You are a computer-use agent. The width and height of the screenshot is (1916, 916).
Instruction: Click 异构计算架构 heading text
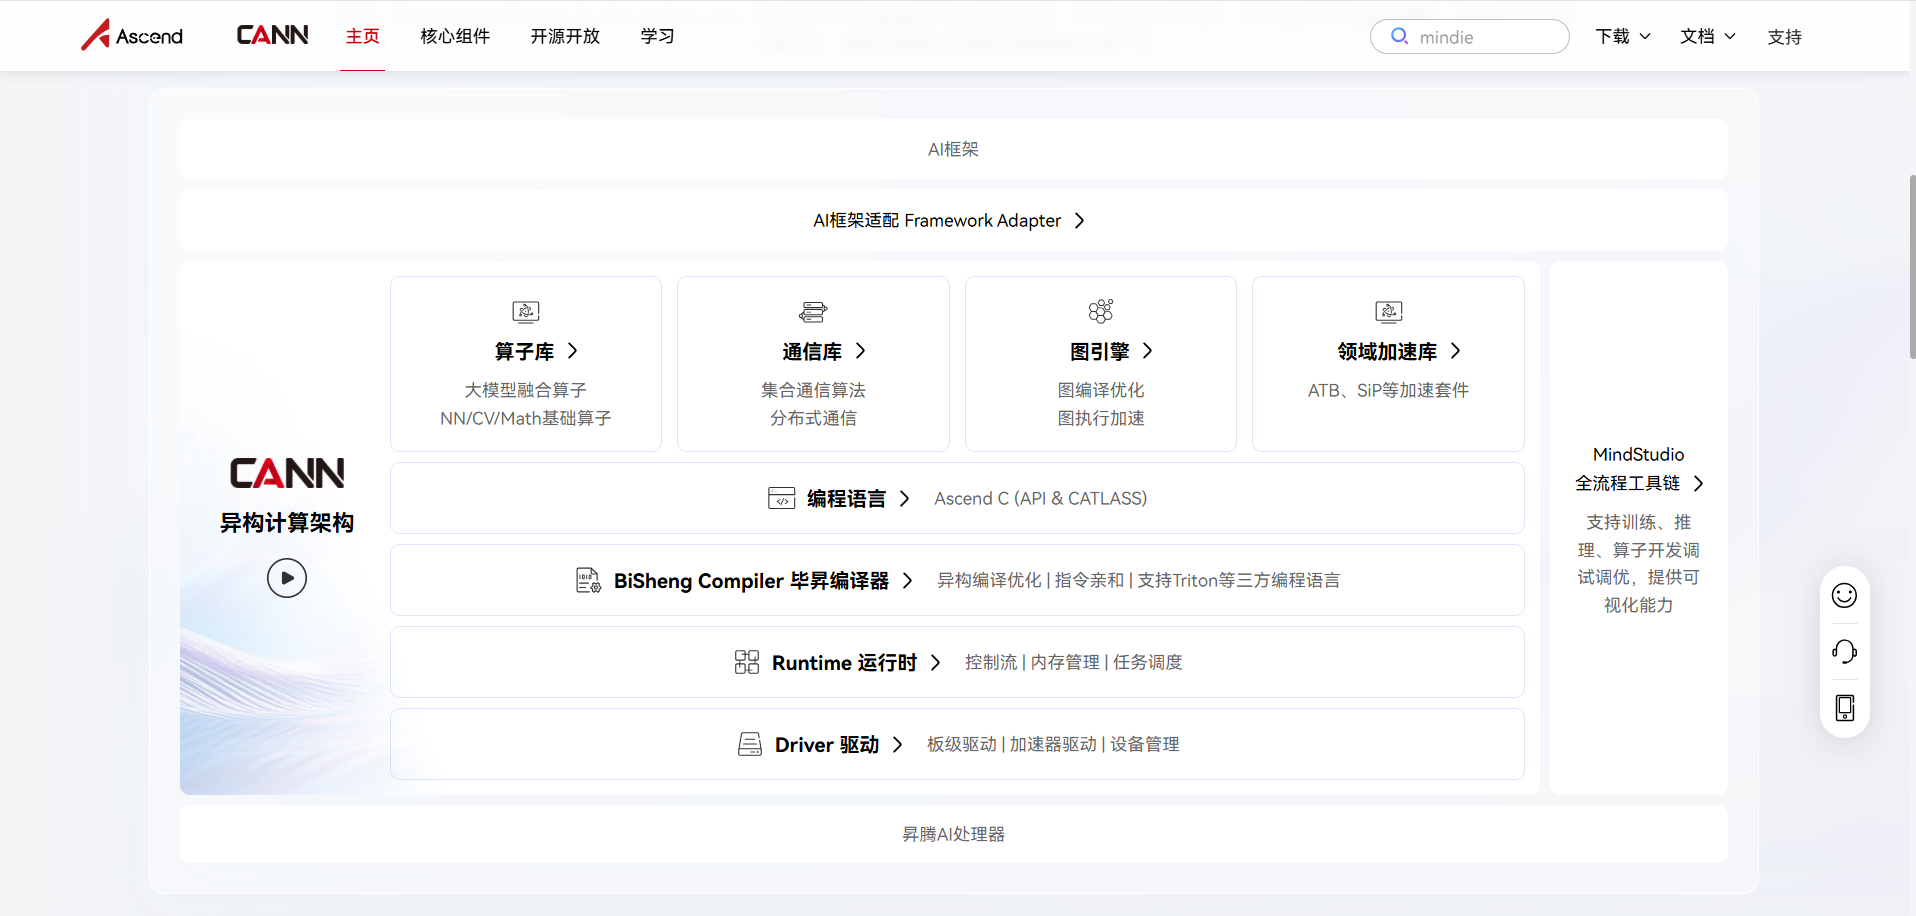coord(287,523)
